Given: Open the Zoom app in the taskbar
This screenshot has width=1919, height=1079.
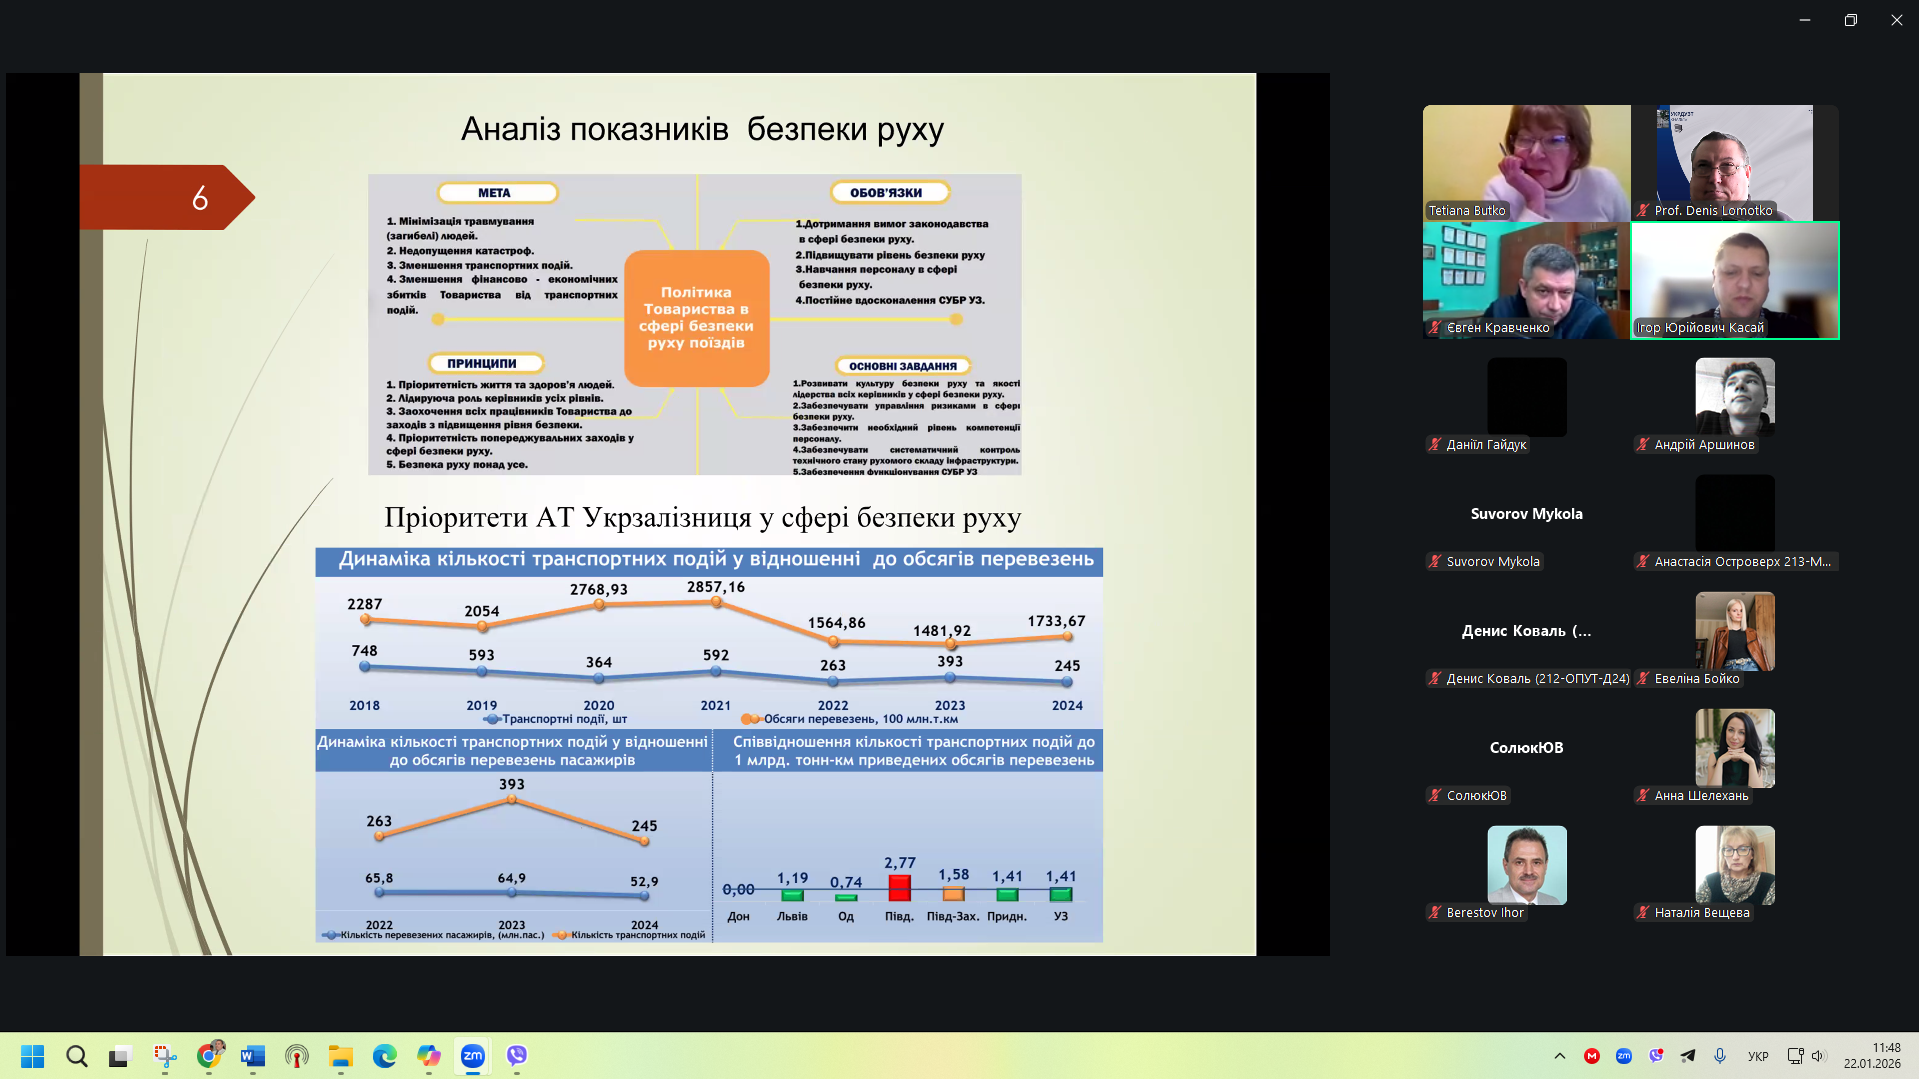Looking at the screenshot, I should pyautogui.click(x=472, y=1056).
